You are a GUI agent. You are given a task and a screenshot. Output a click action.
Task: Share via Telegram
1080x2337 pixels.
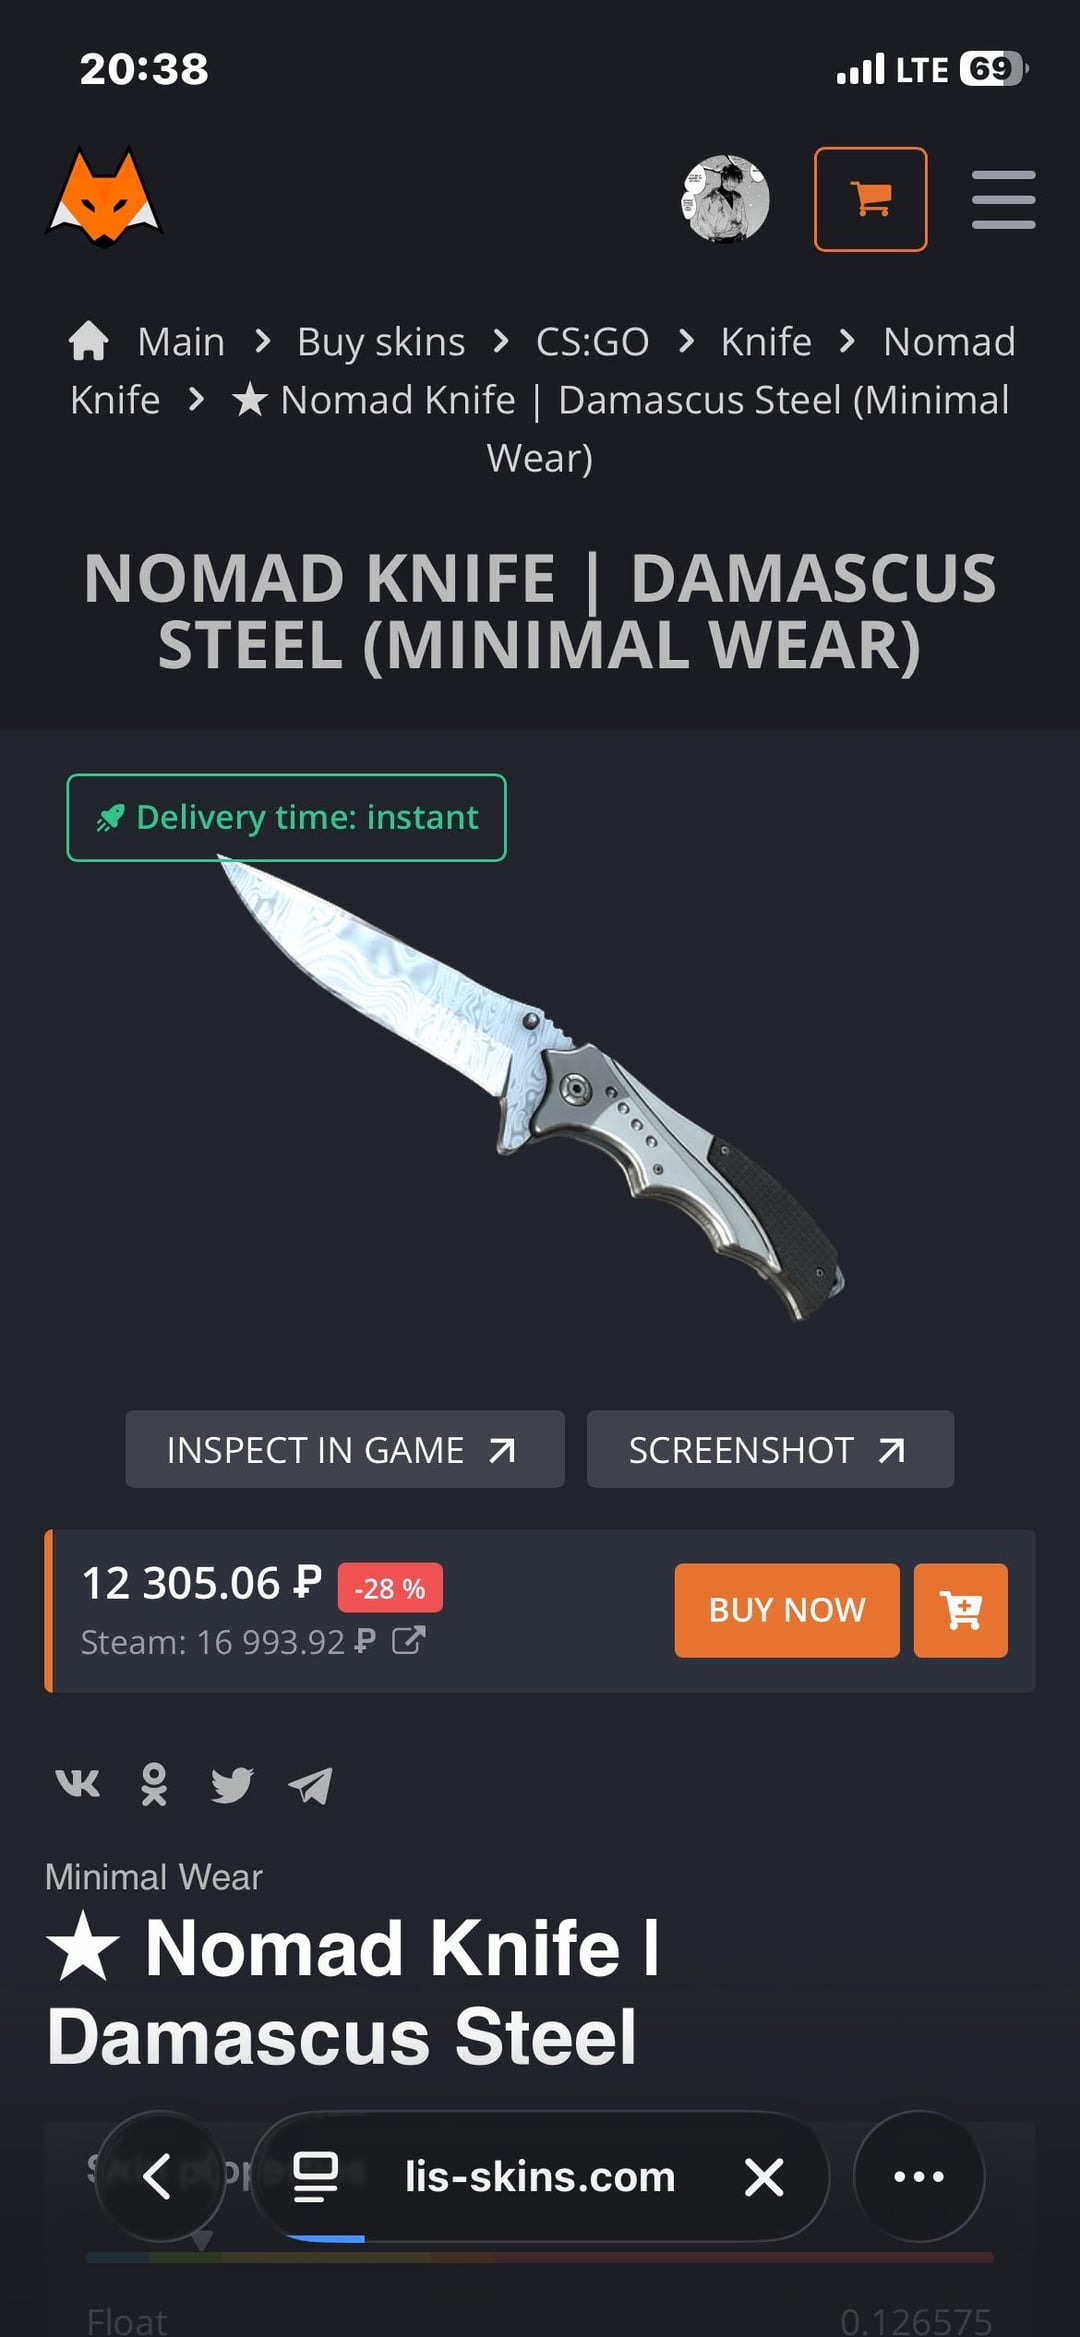[310, 1784]
